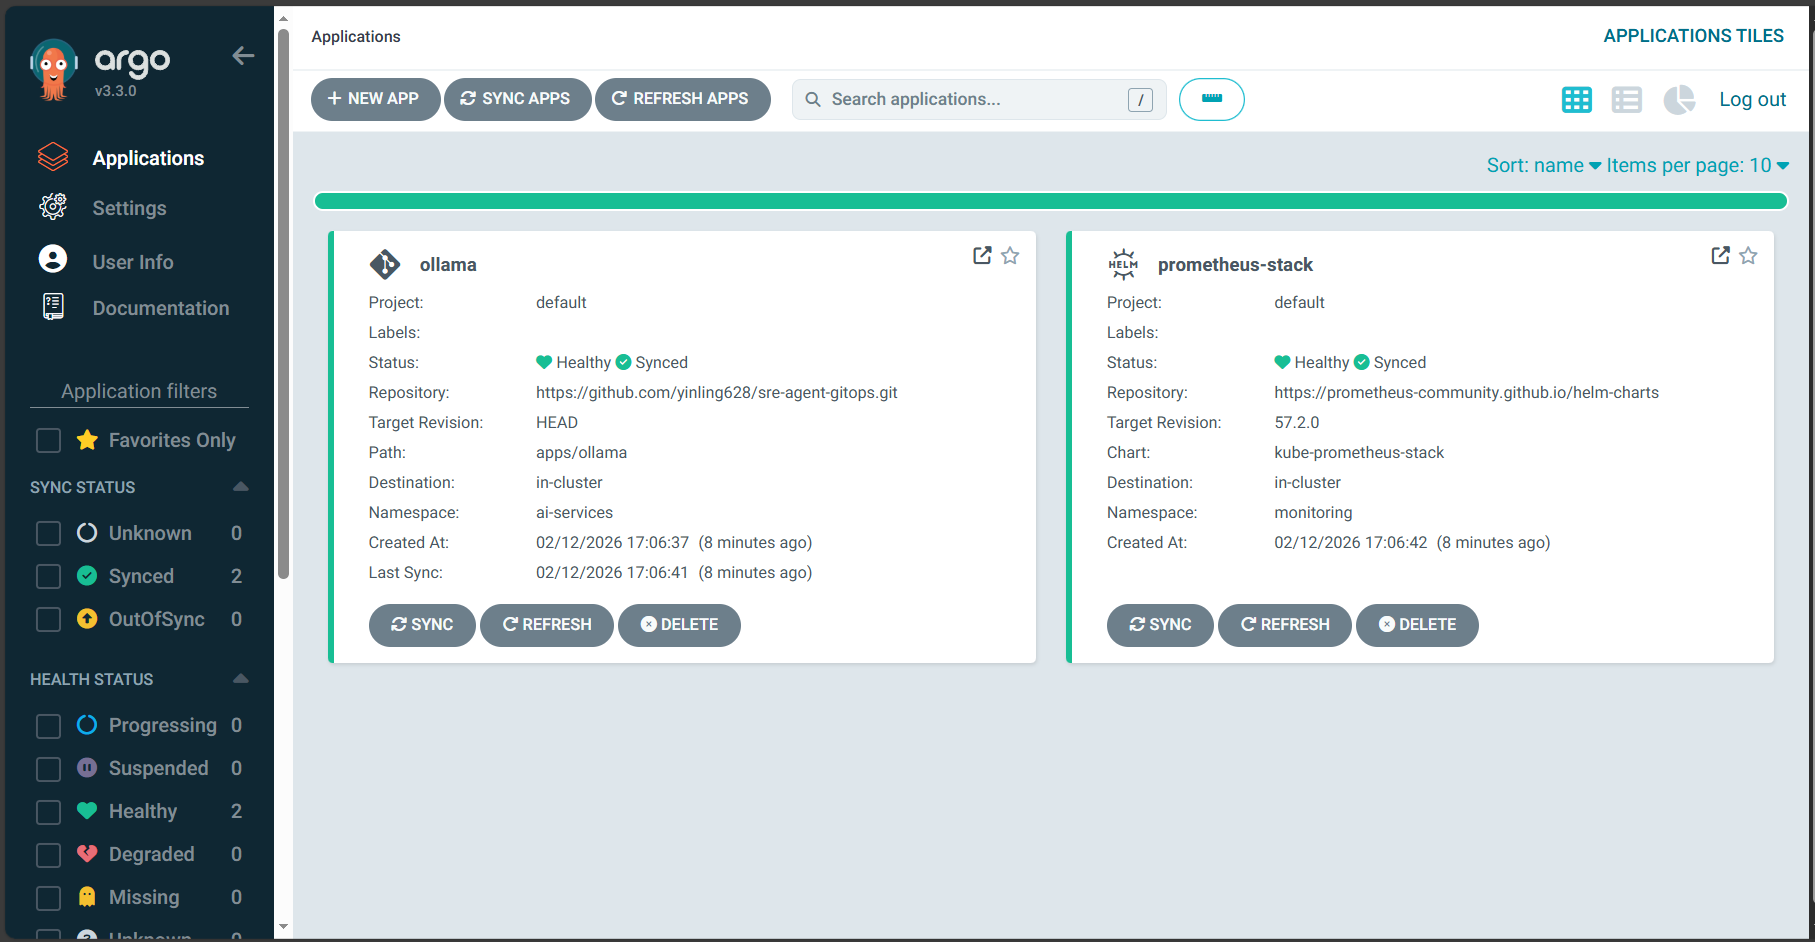1815x942 pixels.
Task: Click the search magnifier icon
Action: coord(813,99)
